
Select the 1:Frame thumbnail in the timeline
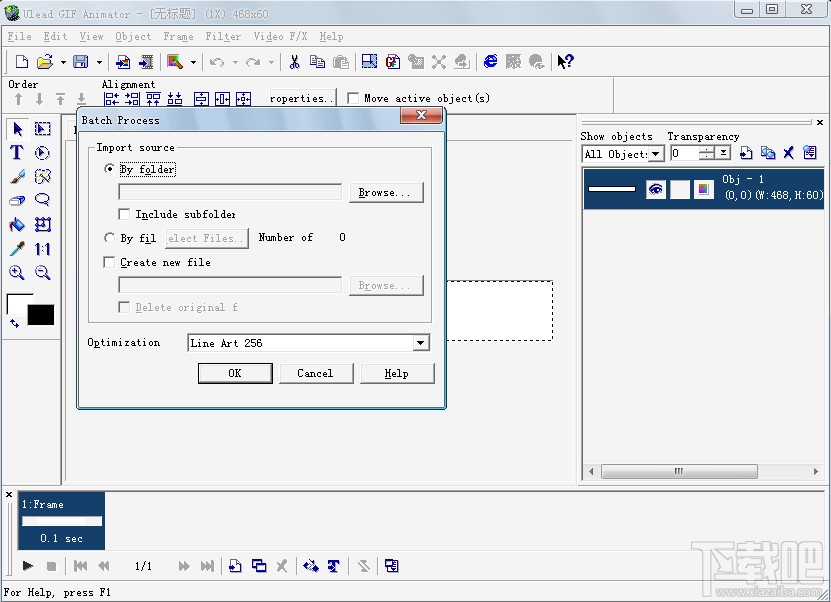[x=60, y=519]
